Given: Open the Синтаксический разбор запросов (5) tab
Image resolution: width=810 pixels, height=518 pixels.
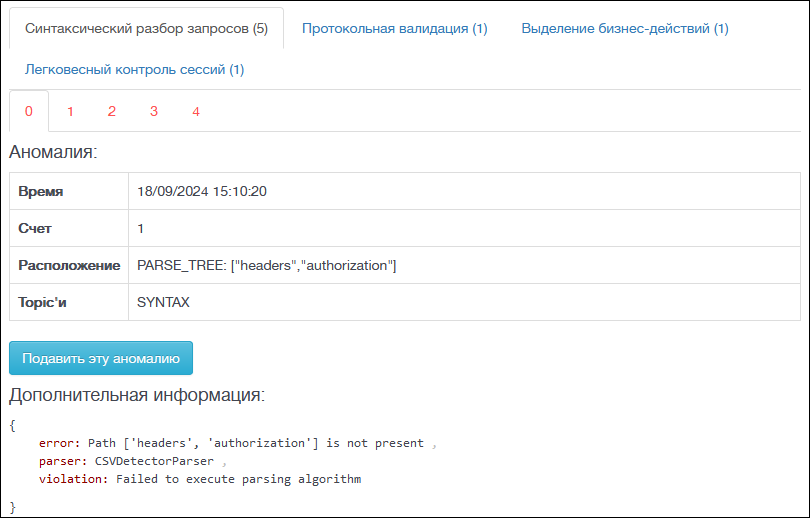Looking at the screenshot, I should tap(146, 28).
